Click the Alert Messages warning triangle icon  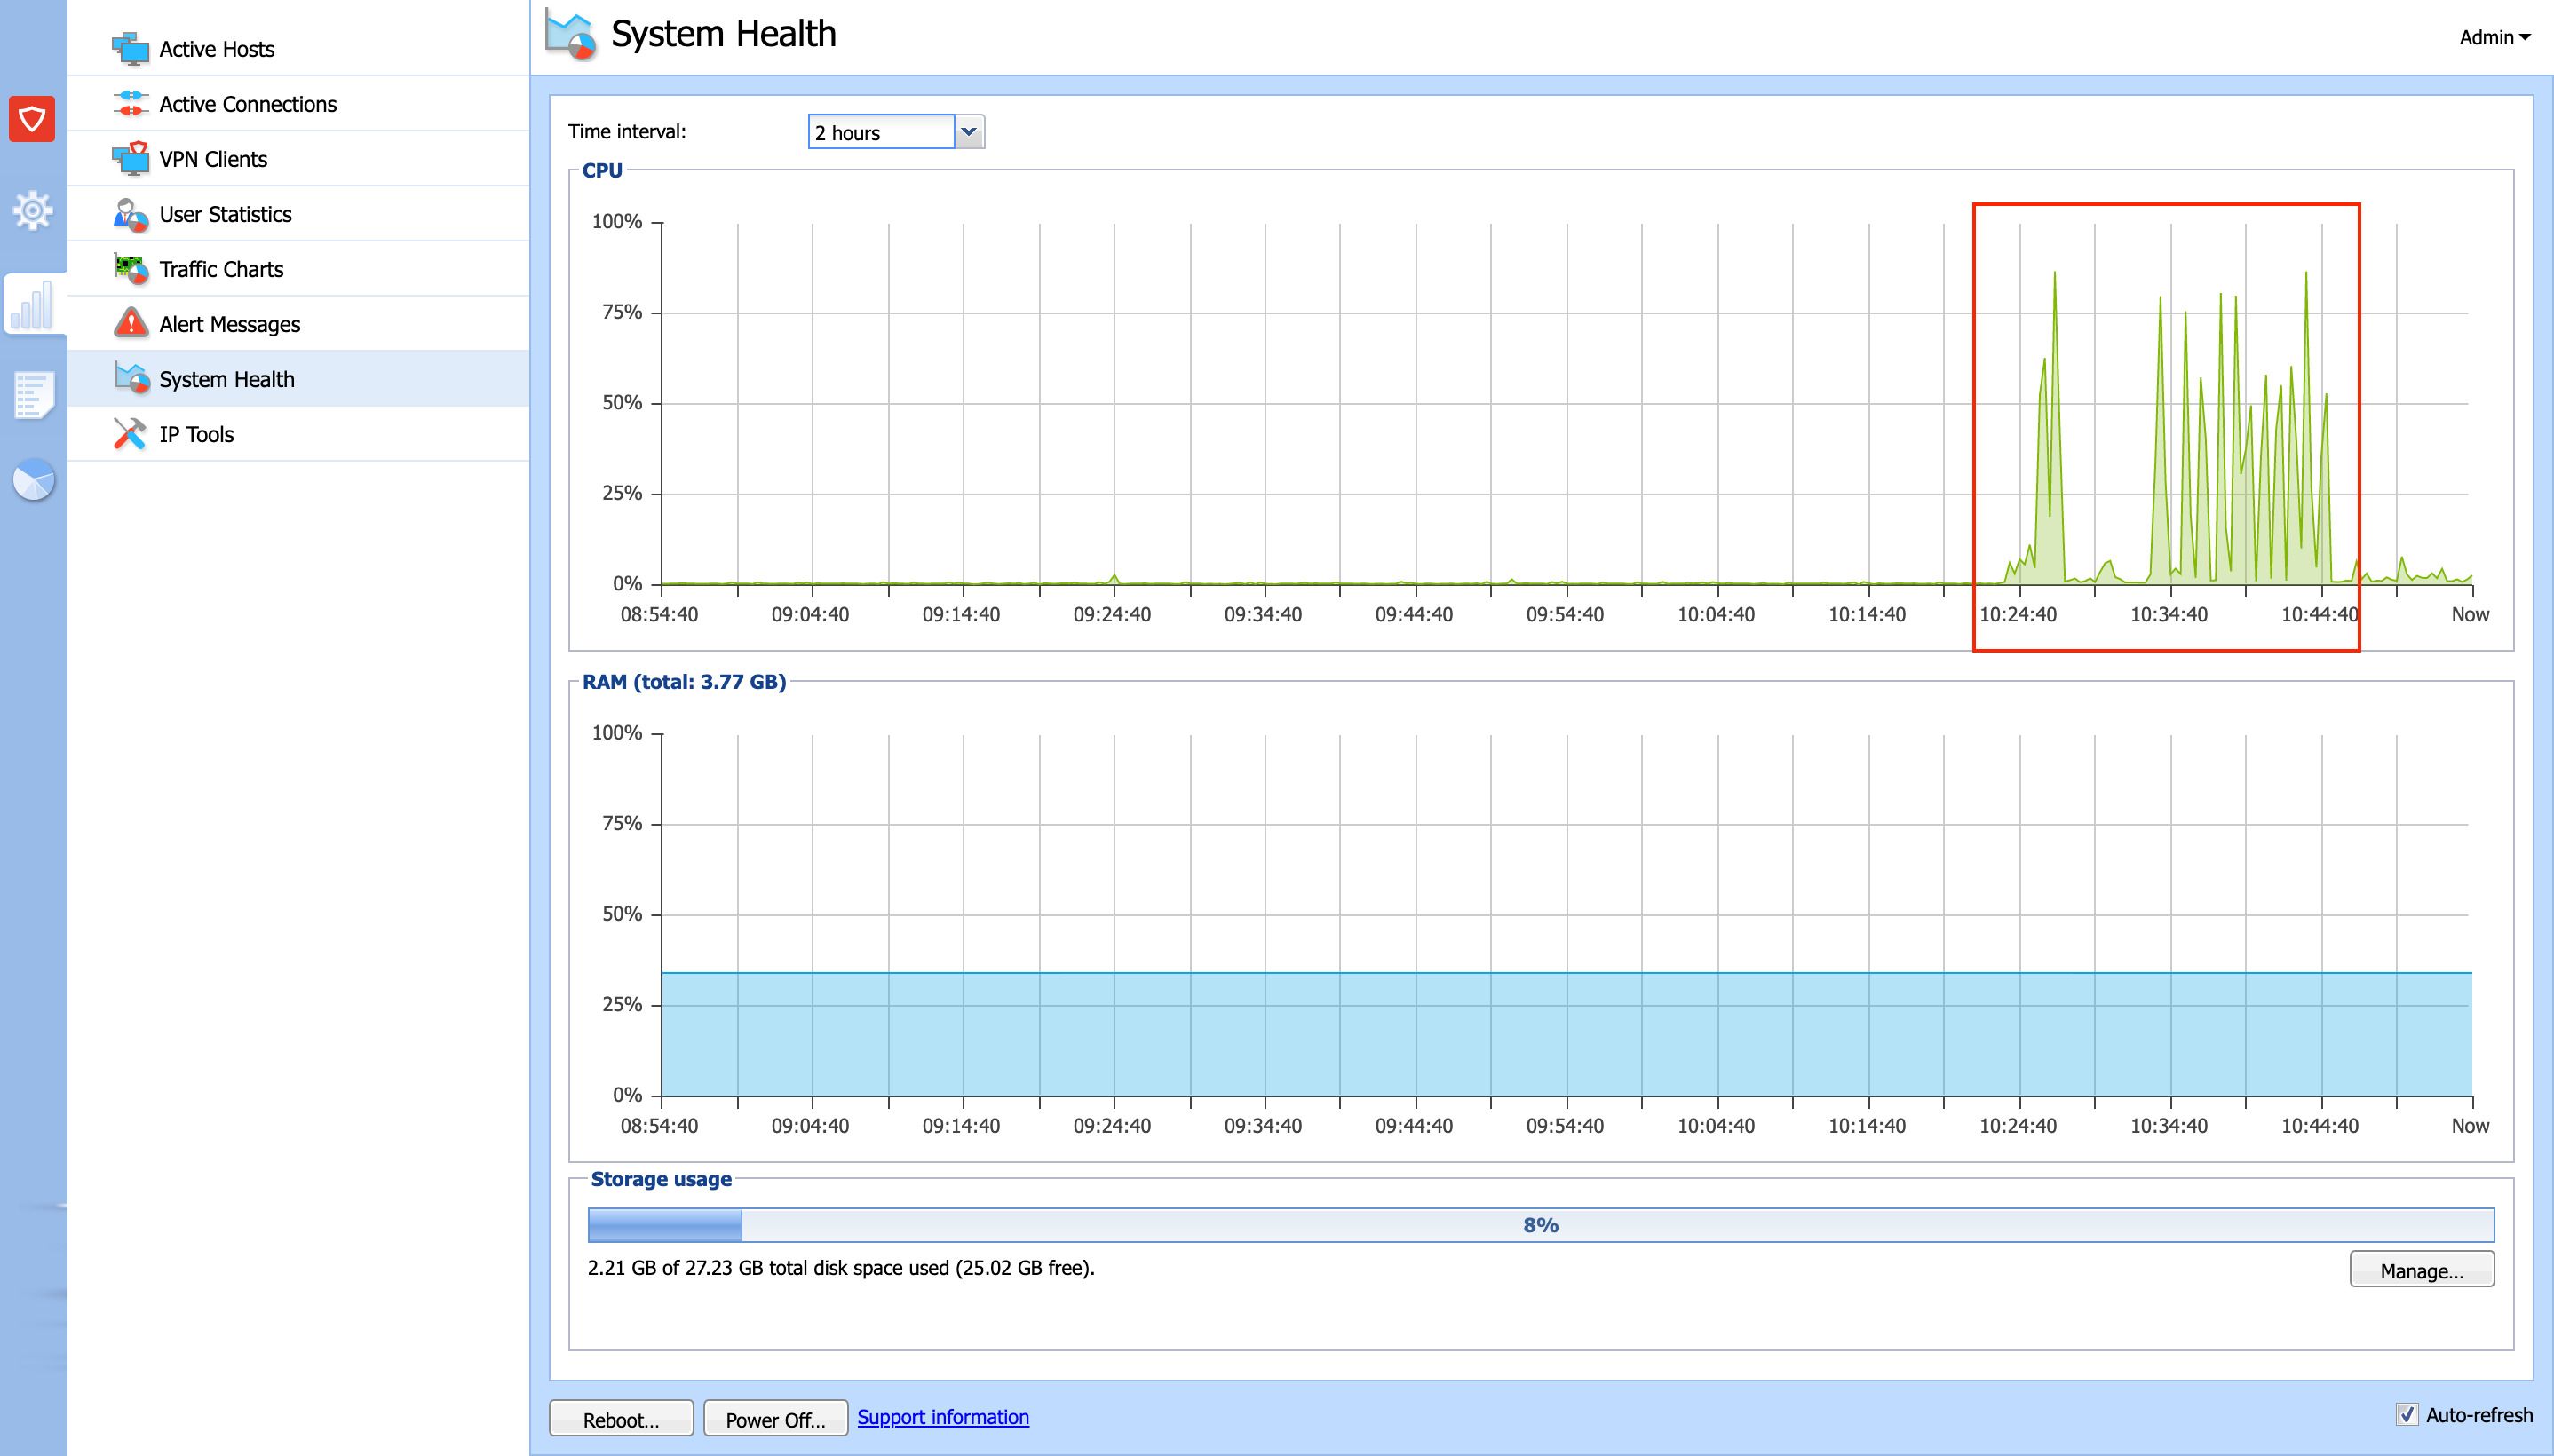(x=130, y=324)
